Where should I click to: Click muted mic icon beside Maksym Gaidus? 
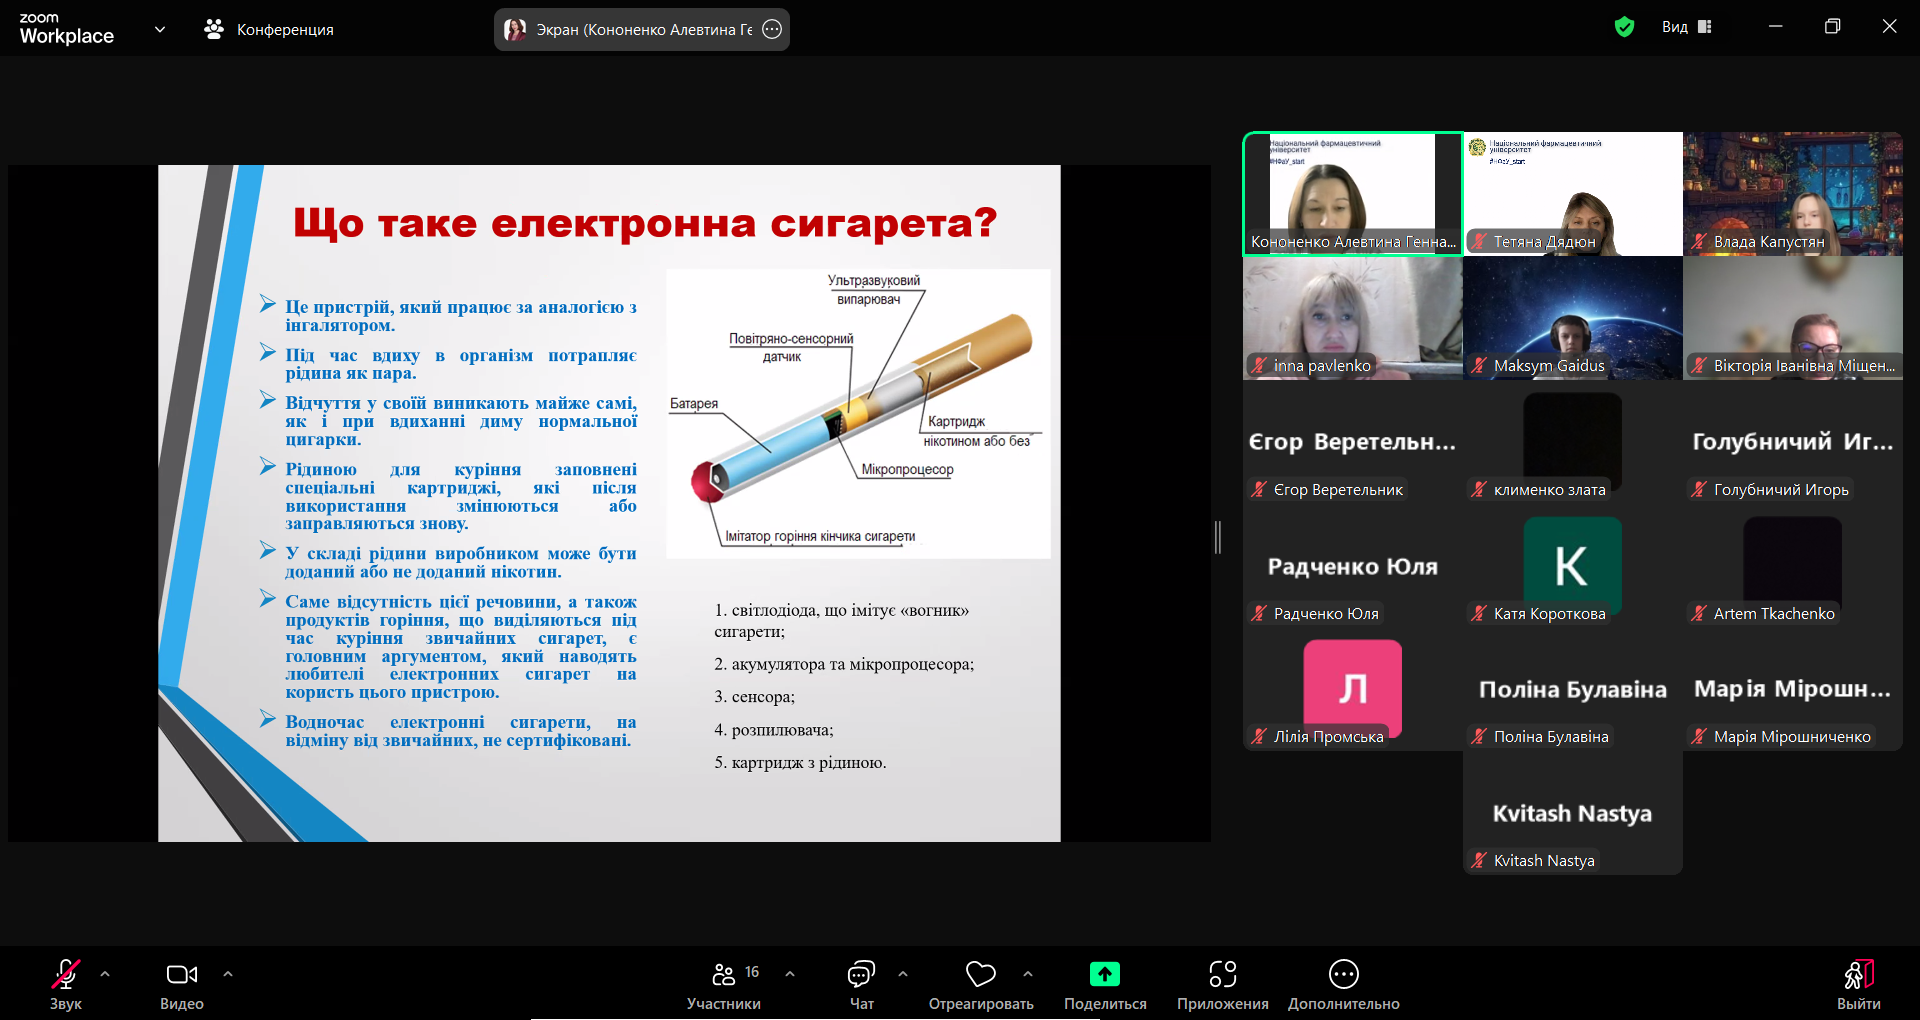pos(1479,365)
